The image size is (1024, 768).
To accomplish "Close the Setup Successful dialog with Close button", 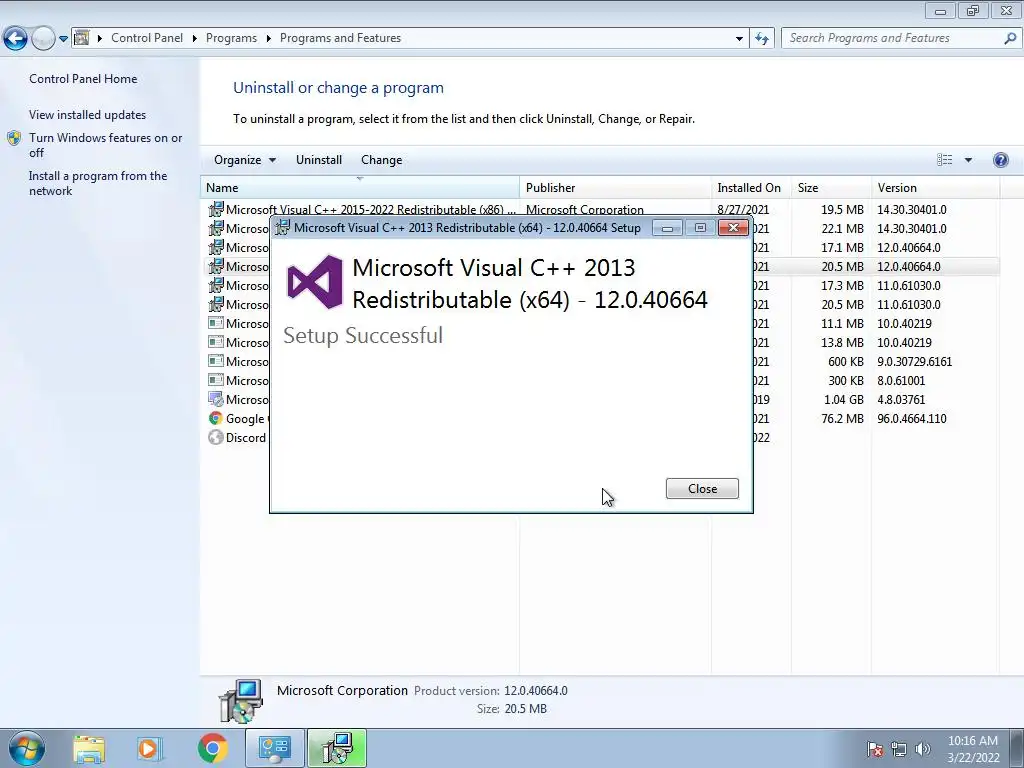I will 702,488.
